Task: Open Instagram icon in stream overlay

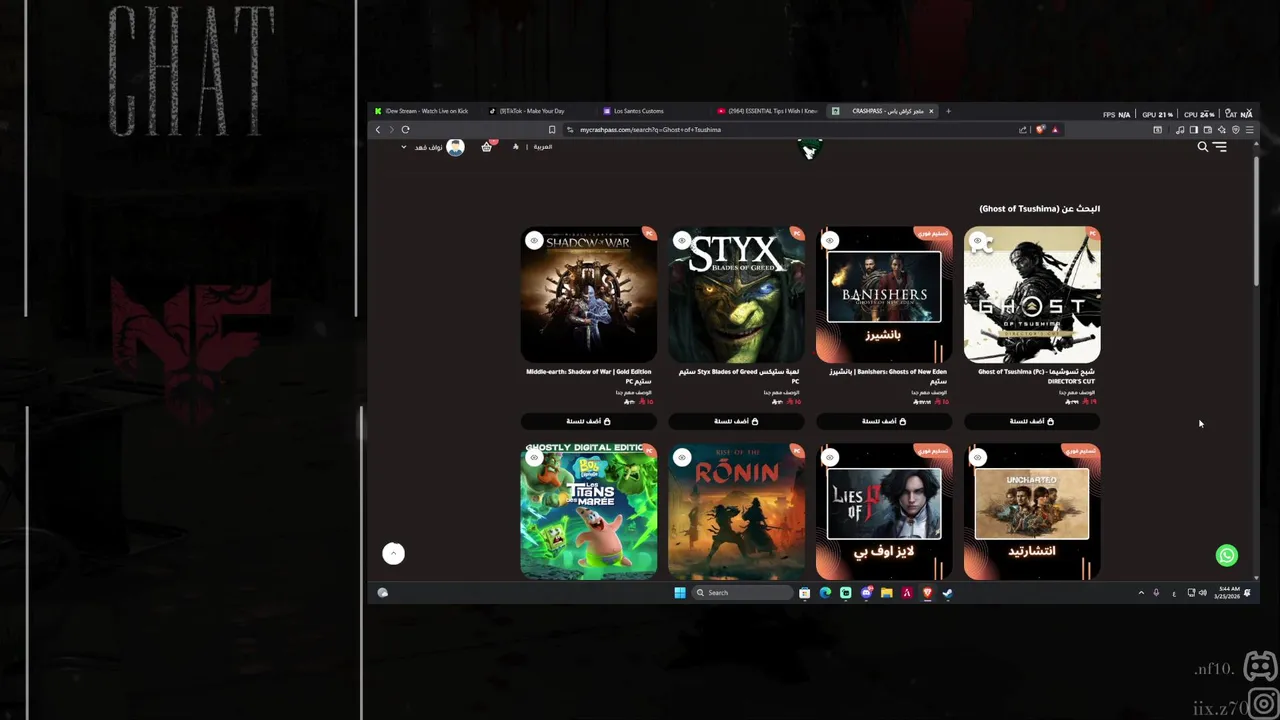Action: click(x=1264, y=705)
